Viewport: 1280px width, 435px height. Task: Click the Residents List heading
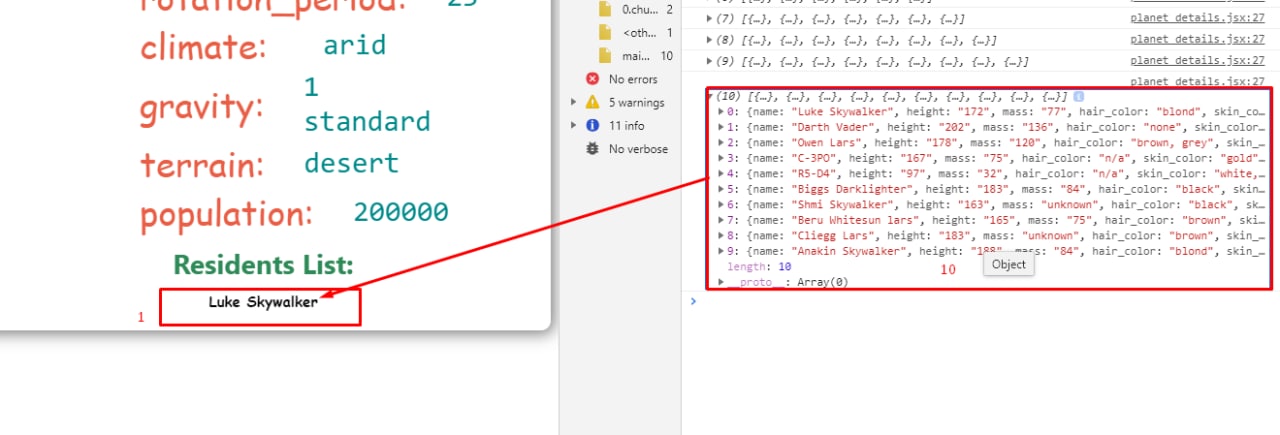click(263, 265)
